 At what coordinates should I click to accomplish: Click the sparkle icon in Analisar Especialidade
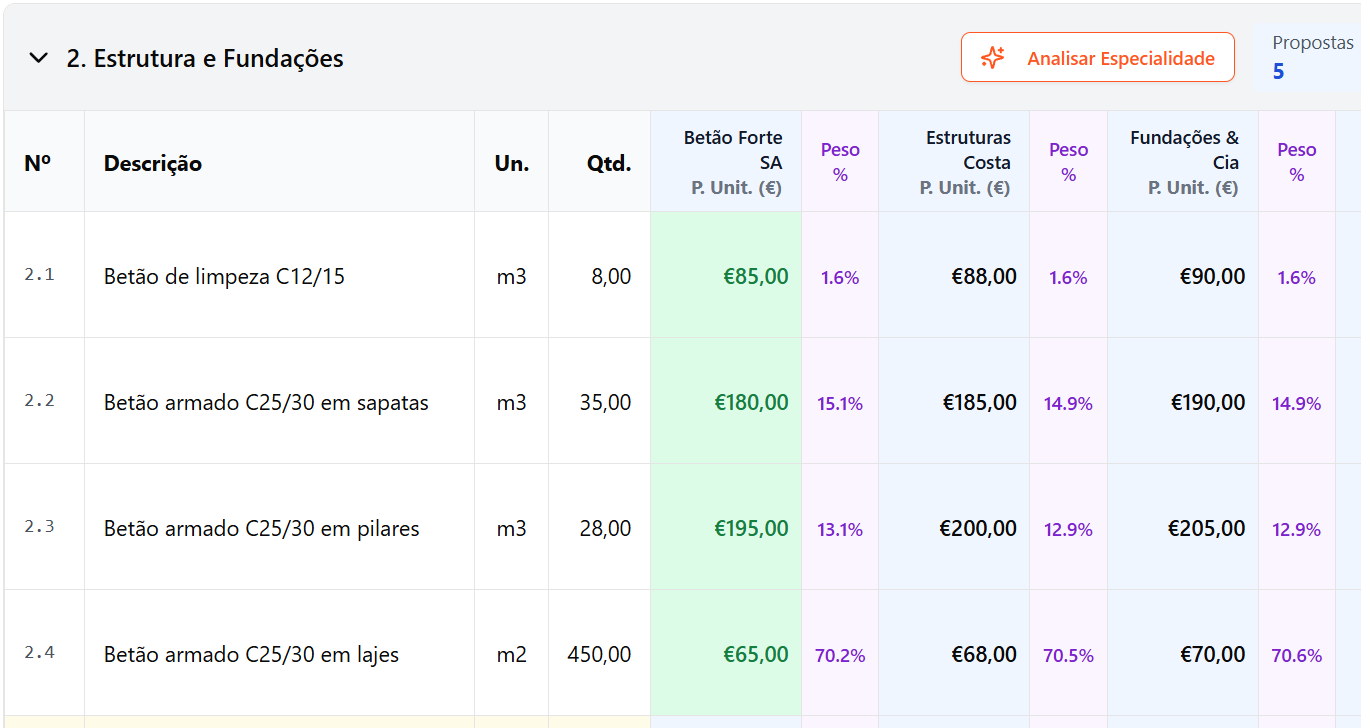[x=992, y=58]
